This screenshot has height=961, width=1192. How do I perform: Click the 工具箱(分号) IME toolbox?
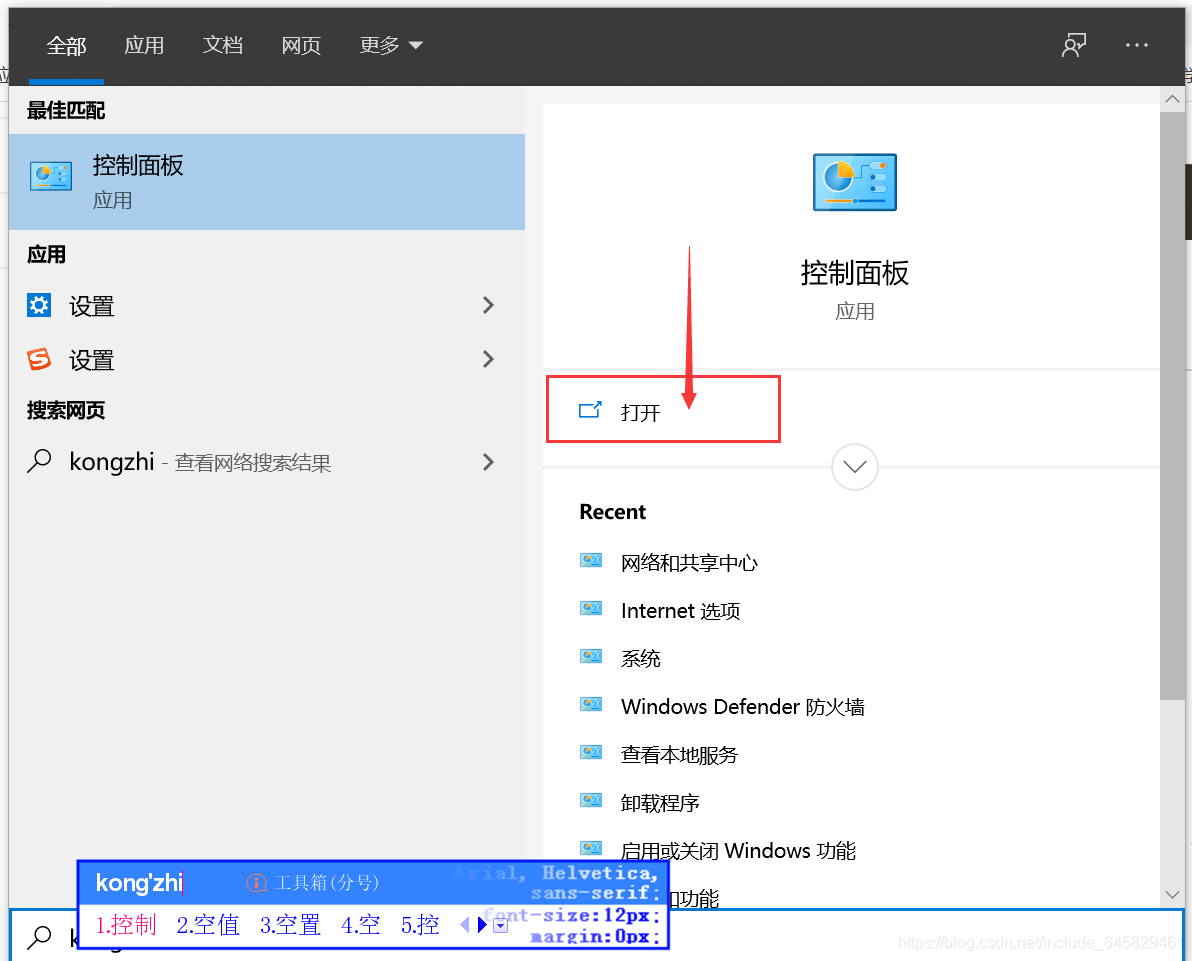326,883
